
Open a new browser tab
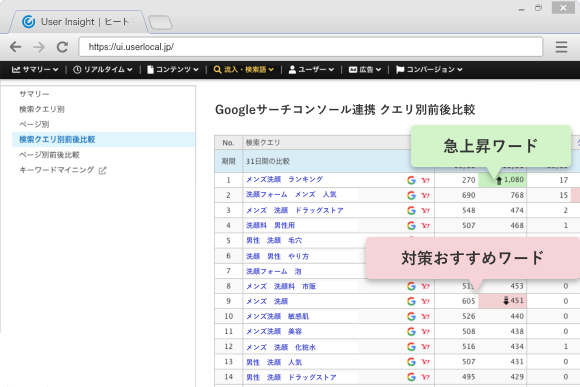click(x=160, y=22)
